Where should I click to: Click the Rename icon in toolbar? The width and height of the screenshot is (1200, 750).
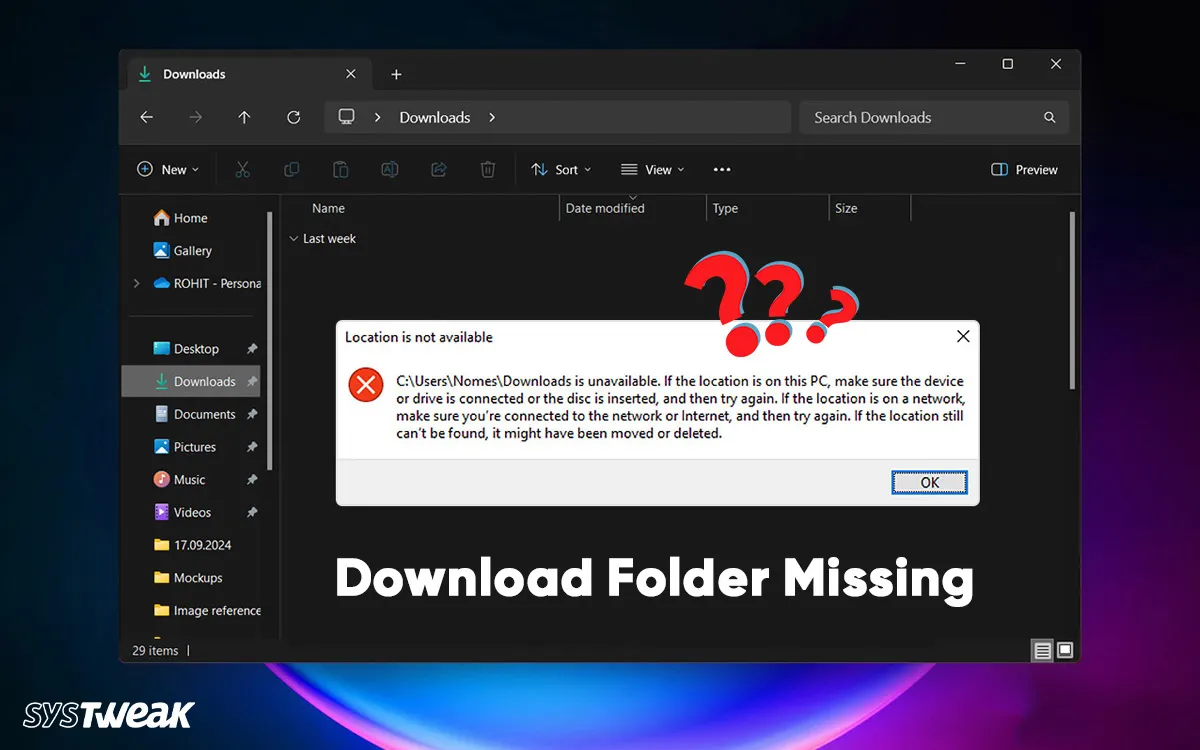tap(389, 170)
